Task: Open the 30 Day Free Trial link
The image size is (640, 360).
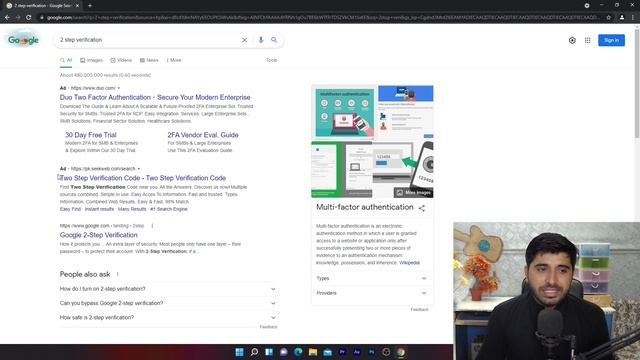Action: (x=91, y=135)
